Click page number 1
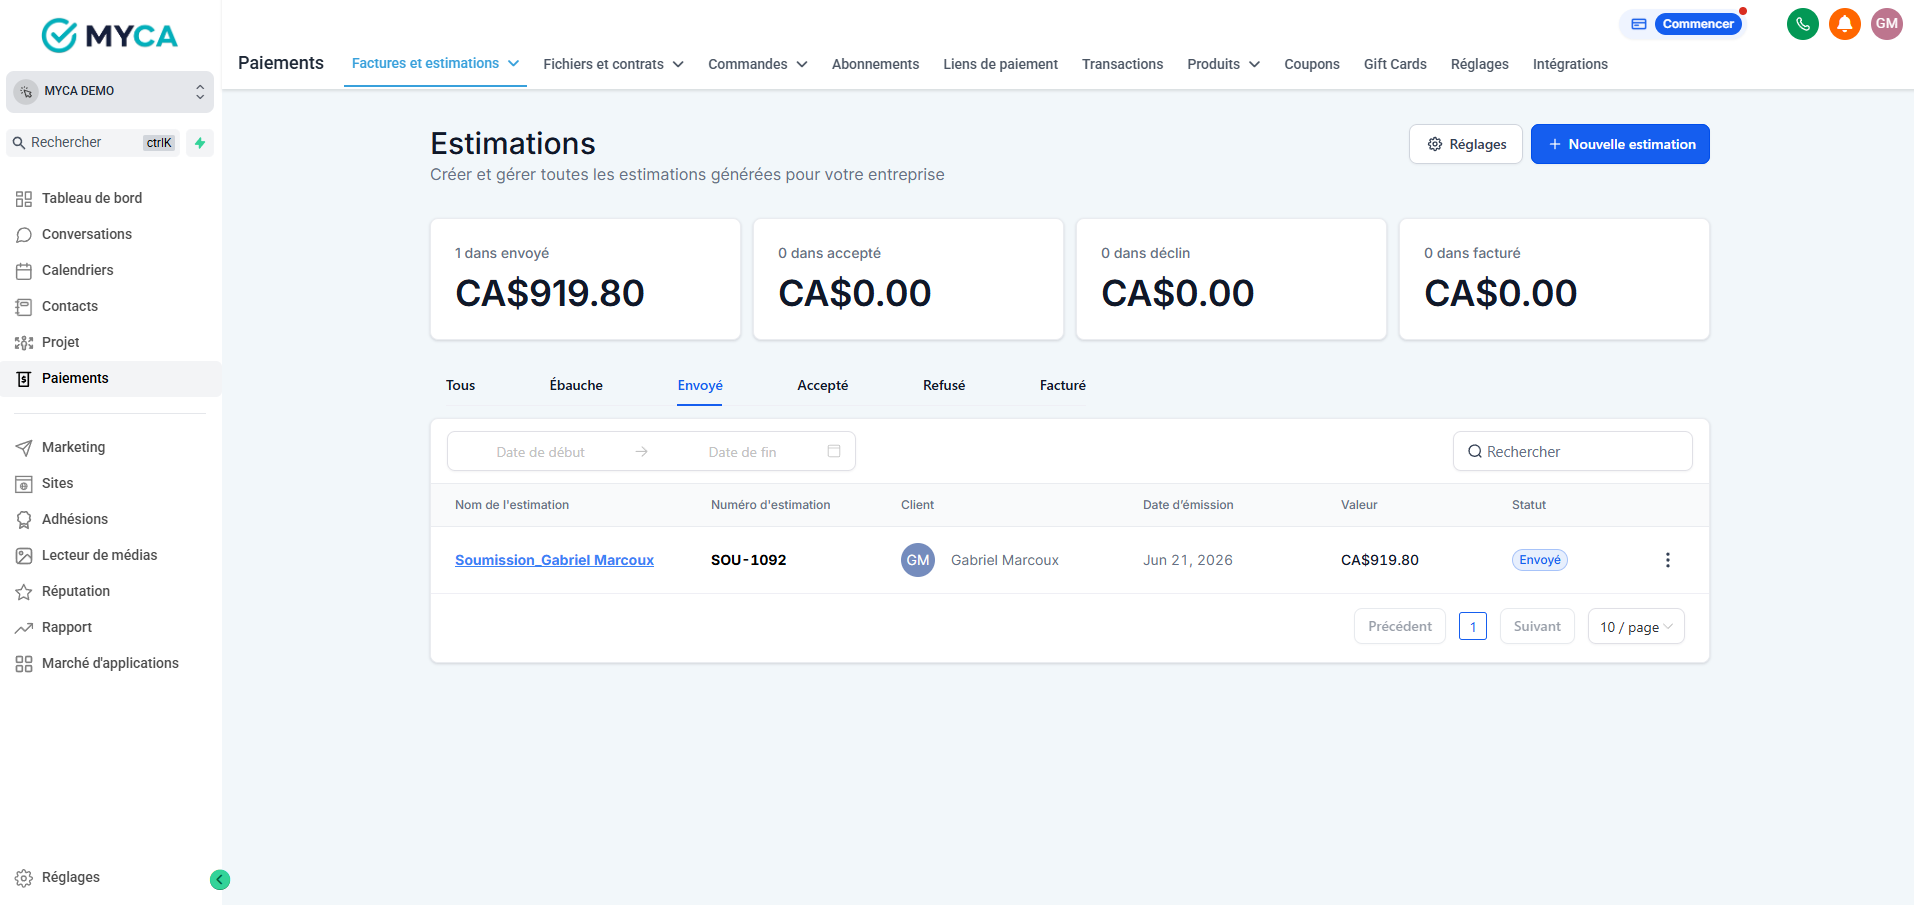The width and height of the screenshot is (1914, 905). [x=1473, y=627]
